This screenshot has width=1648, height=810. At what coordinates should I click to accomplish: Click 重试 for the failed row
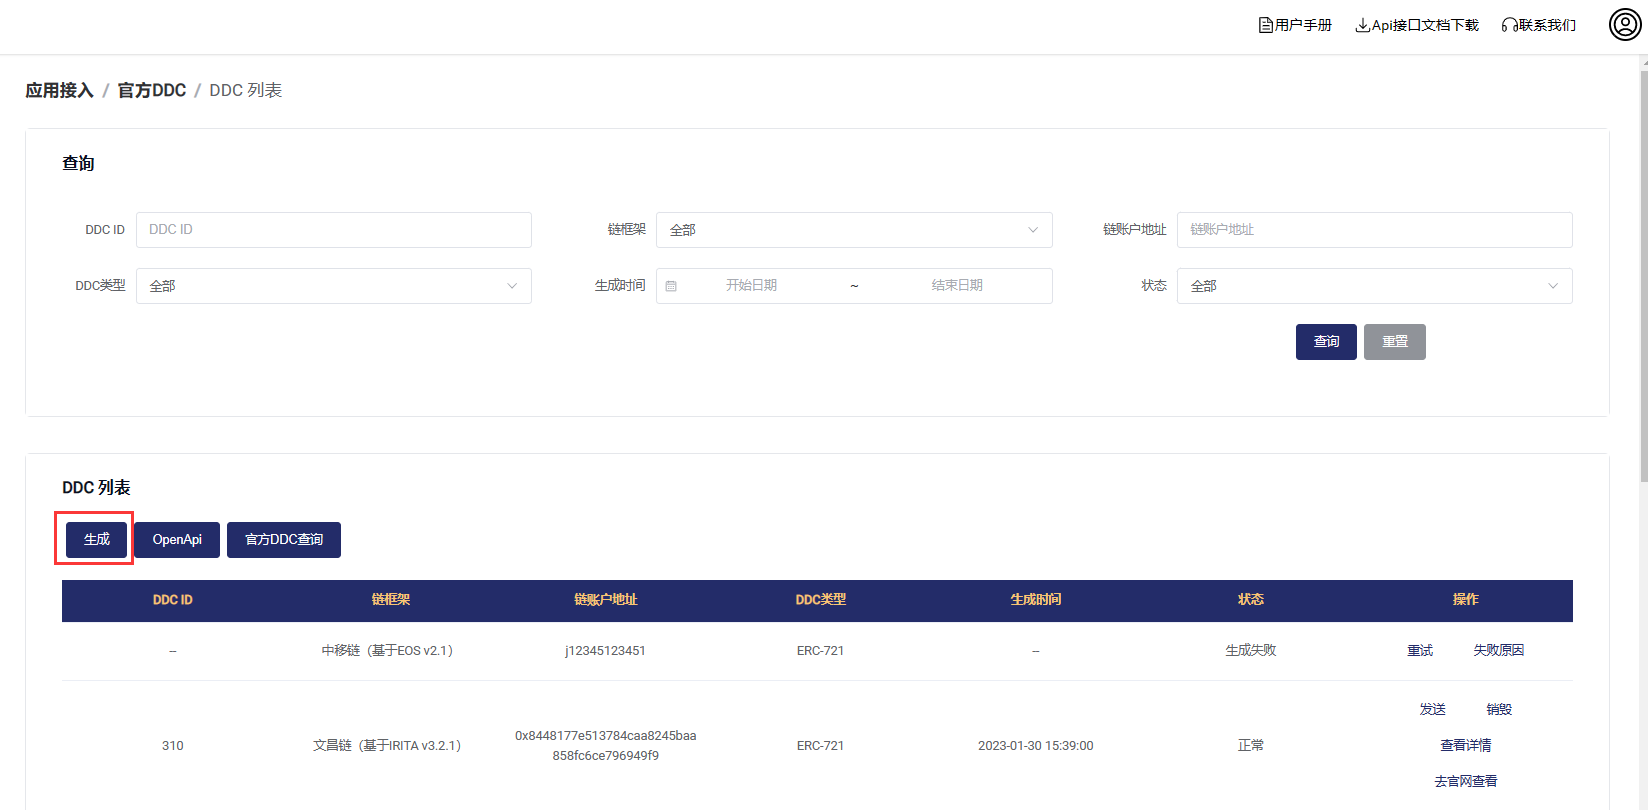(1420, 651)
